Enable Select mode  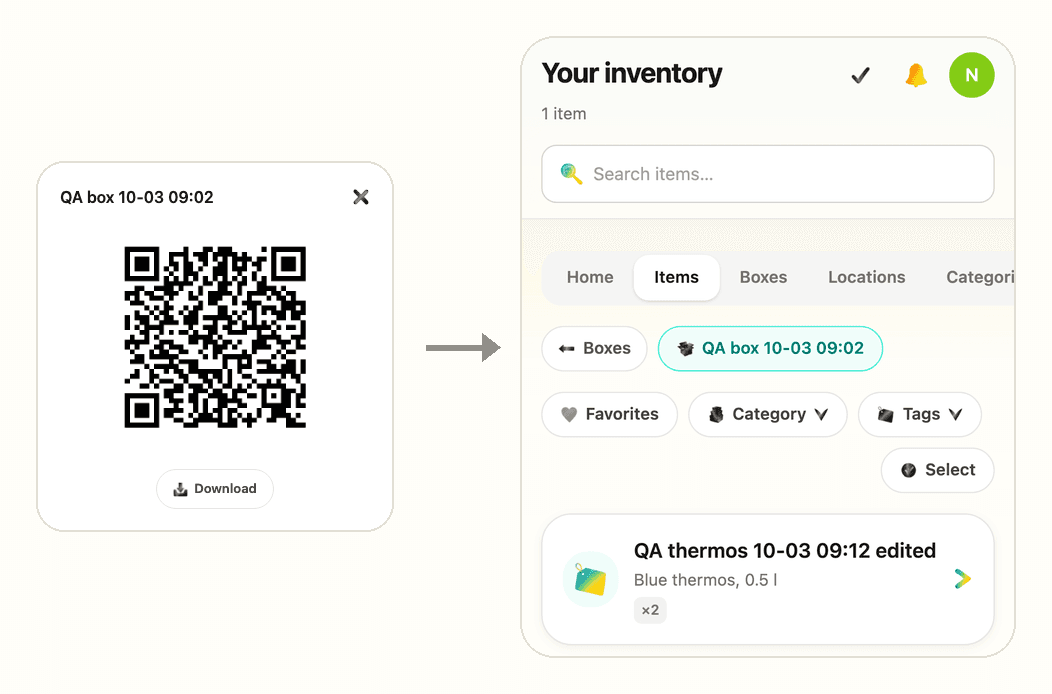coord(937,470)
